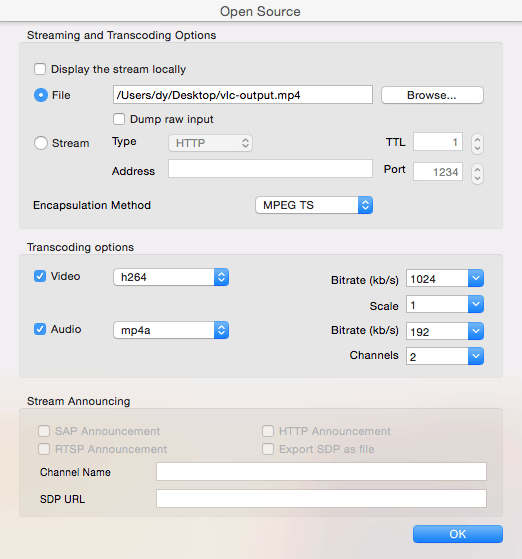
Task: Uncheck the Audio transcoding checkbox
Action: click(40, 329)
